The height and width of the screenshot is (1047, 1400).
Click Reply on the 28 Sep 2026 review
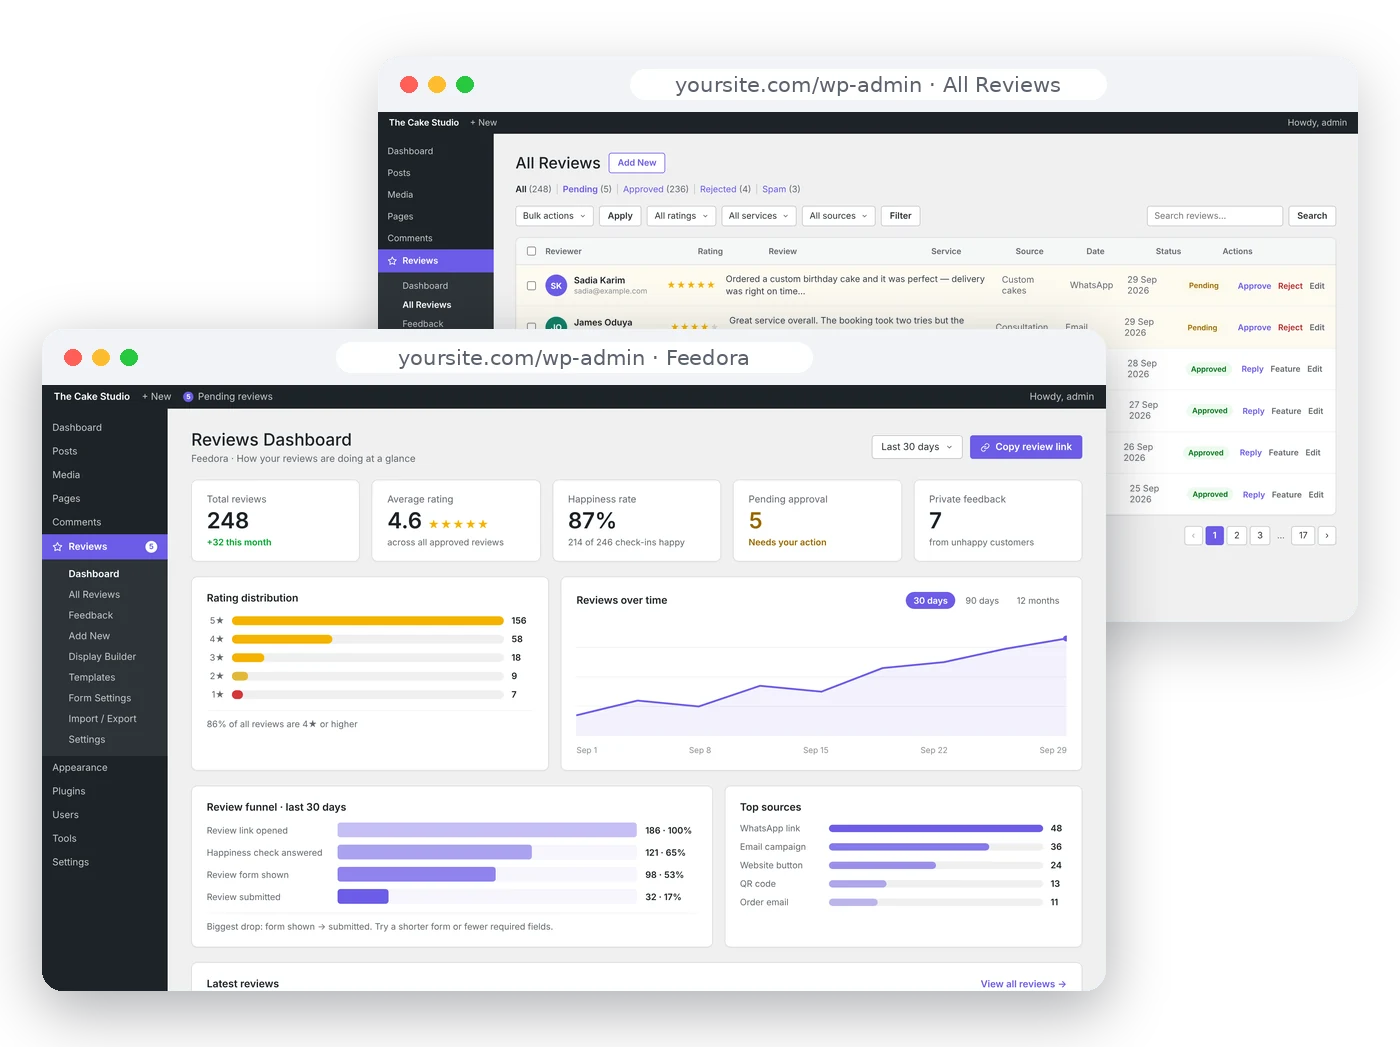pos(1252,369)
